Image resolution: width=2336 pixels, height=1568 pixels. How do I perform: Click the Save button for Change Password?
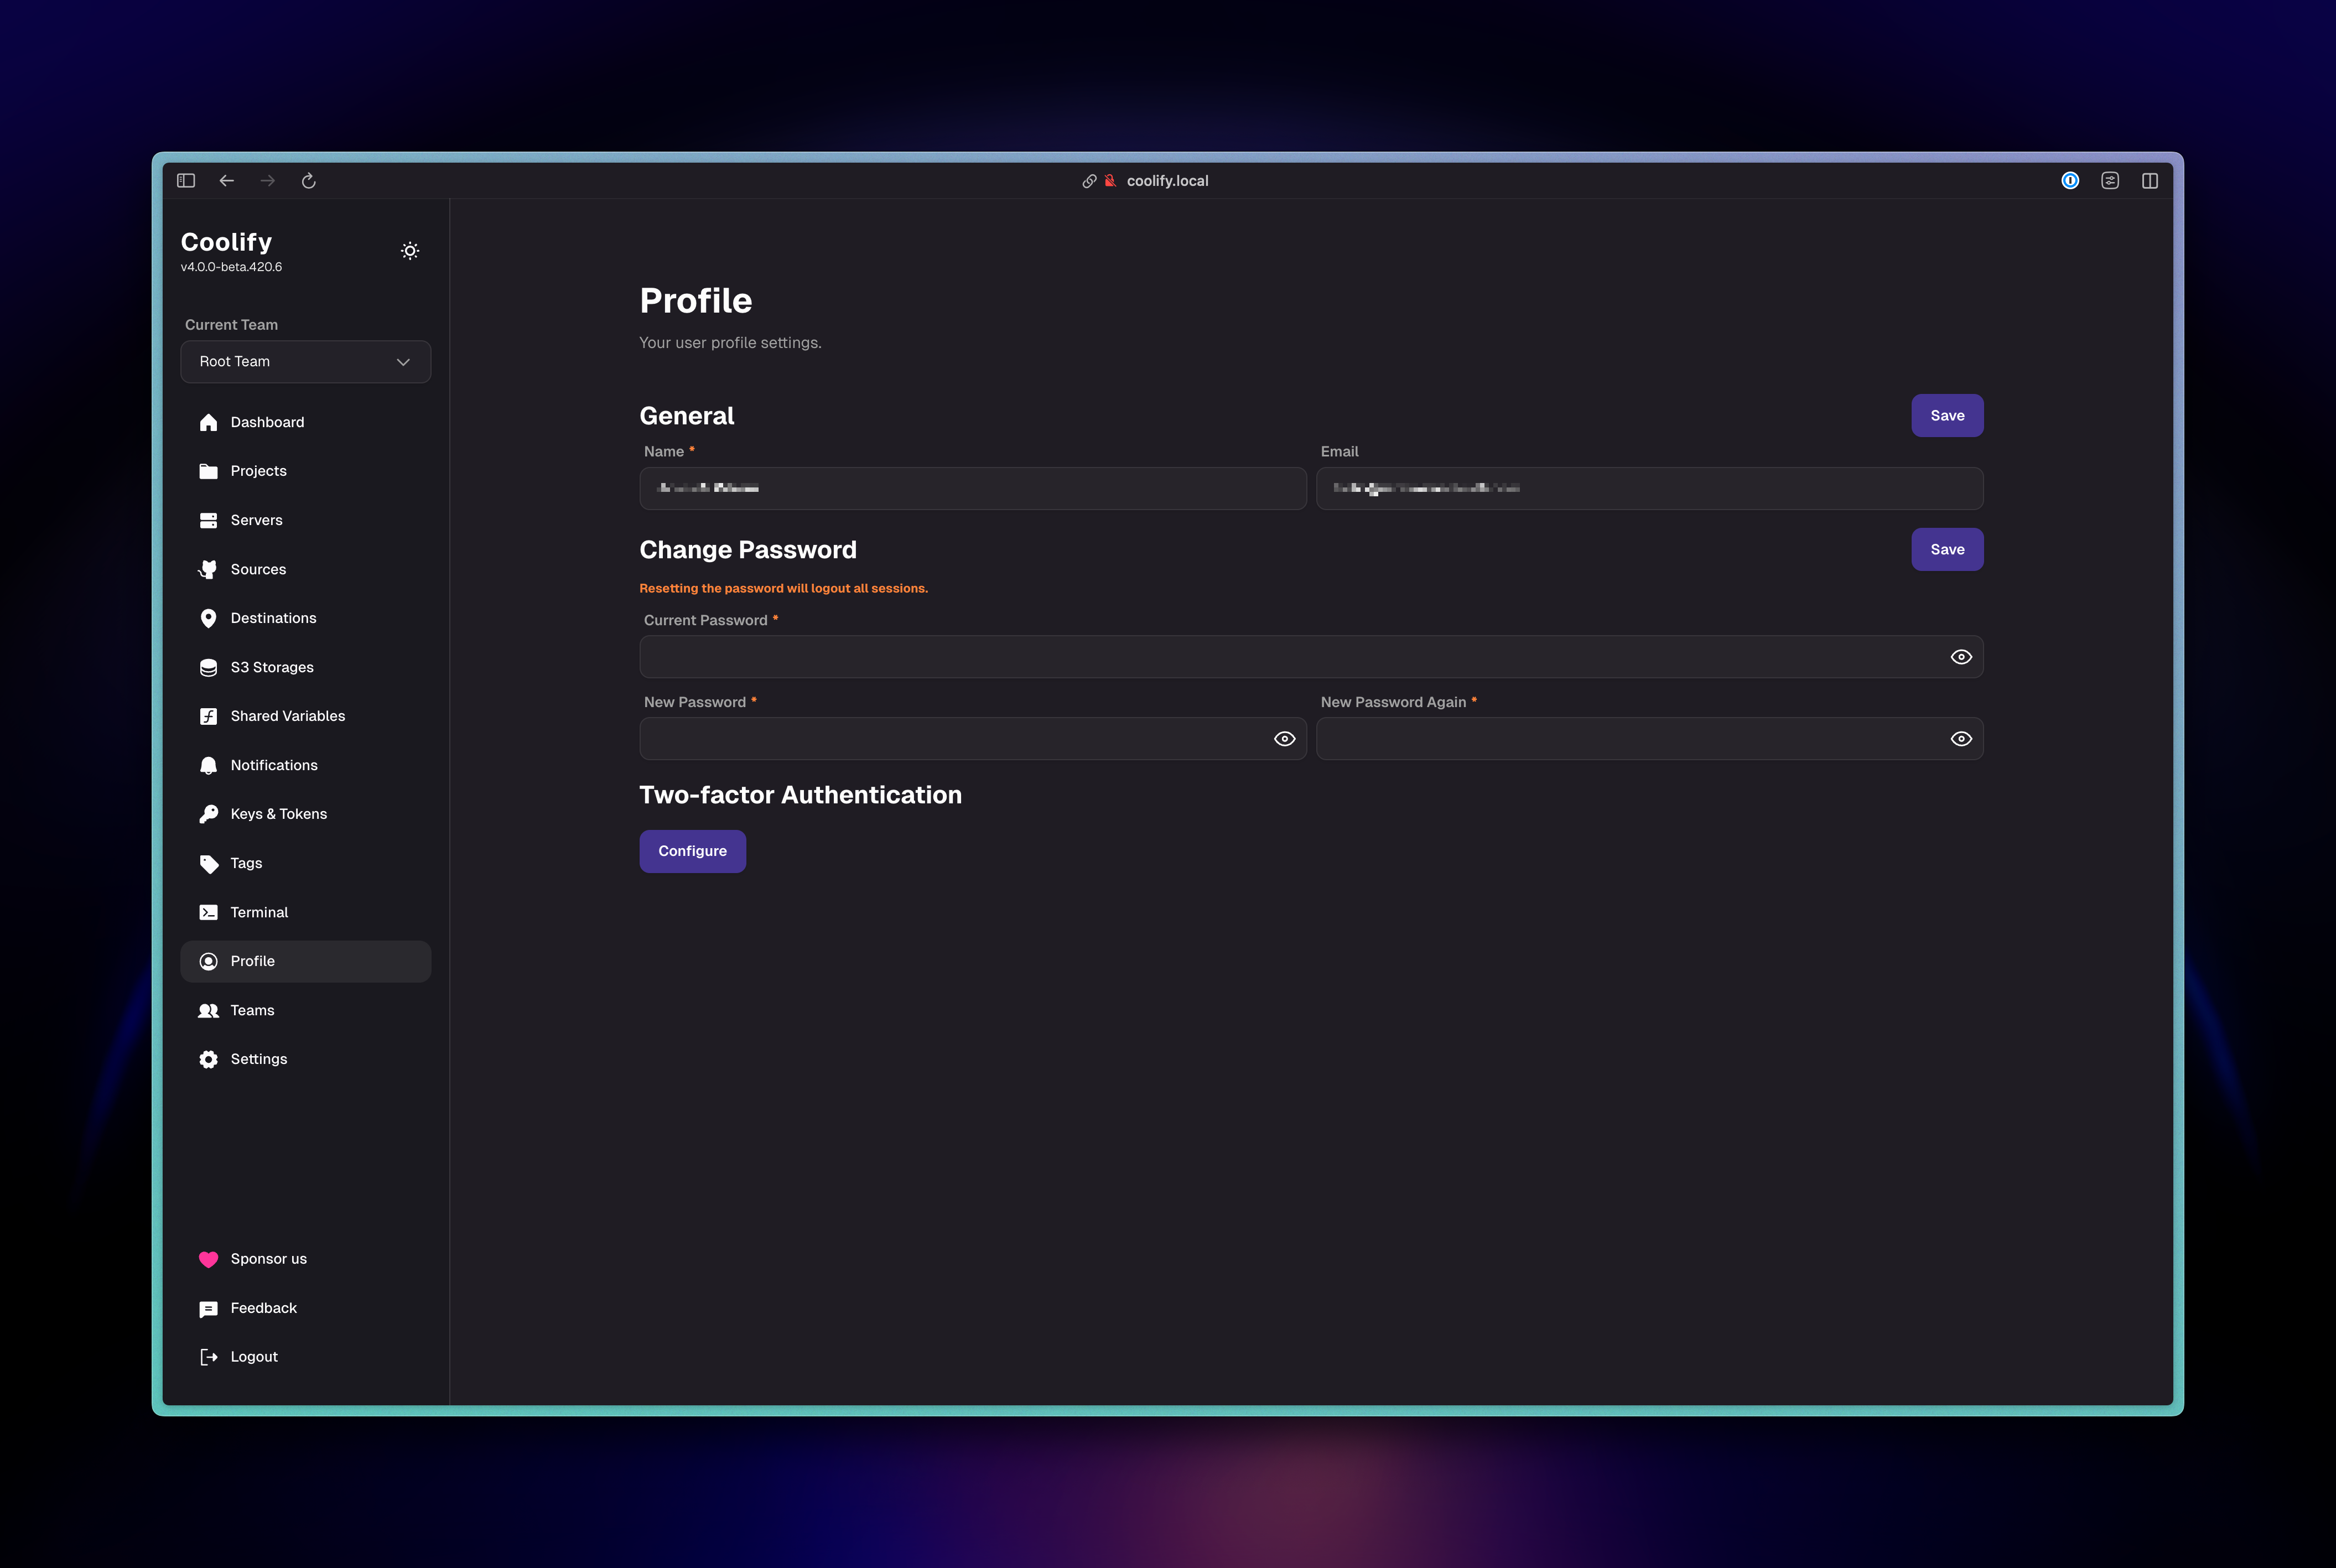pyautogui.click(x=1946, y=550)
